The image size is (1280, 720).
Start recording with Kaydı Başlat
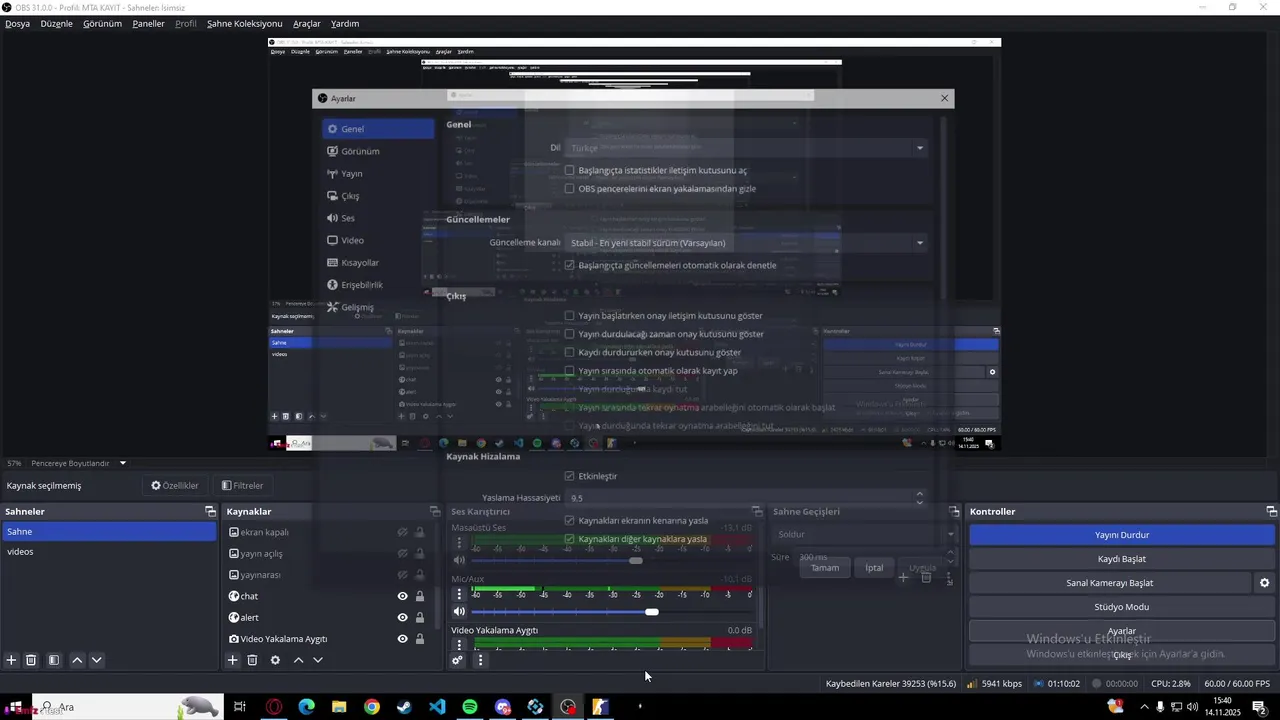pyautogui.click(x=1121, y=559)
